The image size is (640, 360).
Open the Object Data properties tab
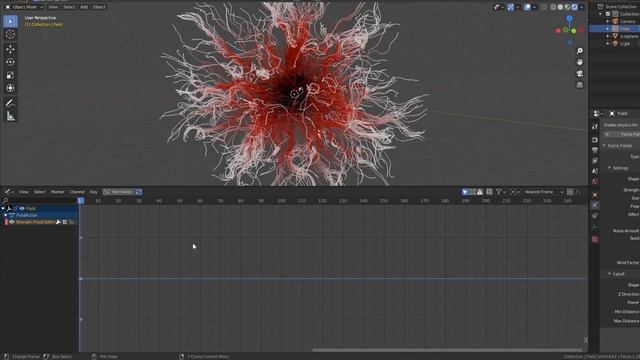pos(595,226)
